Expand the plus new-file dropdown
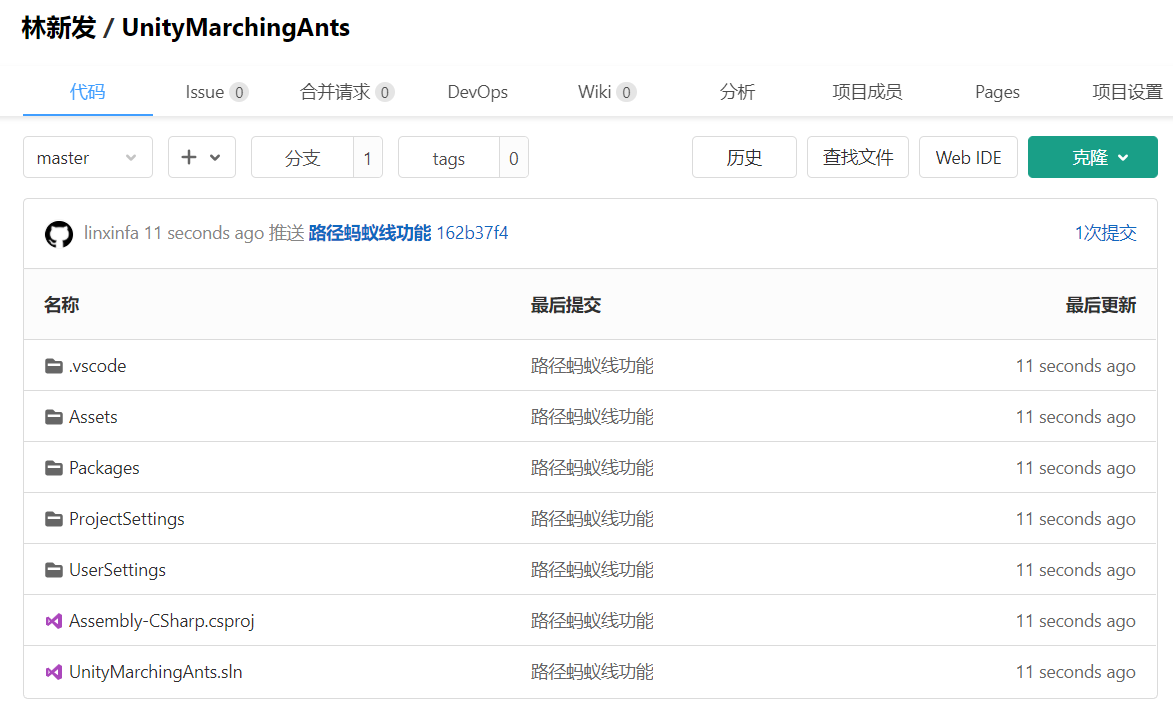The height and width of the screenshot is (716, 1173). [202, 157]
